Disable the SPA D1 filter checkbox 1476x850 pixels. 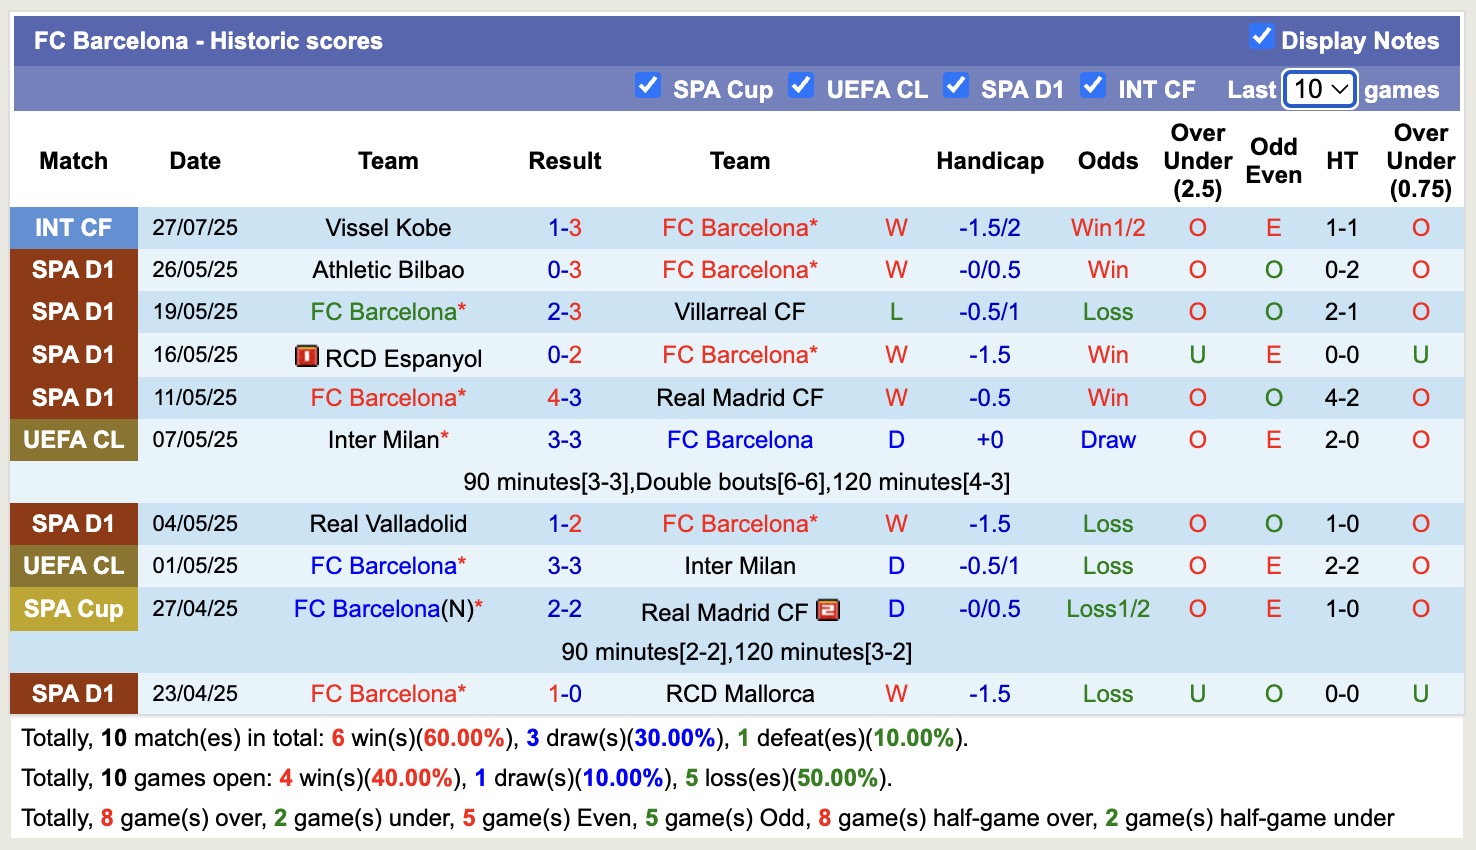point(956,86)
